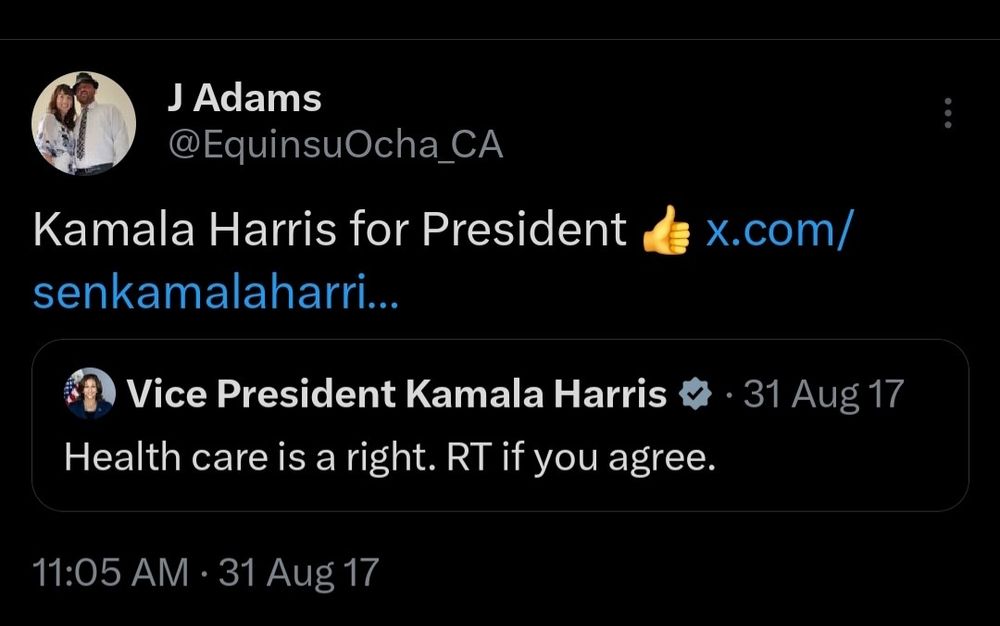Click the thumbs up emoji
The image size is (1000, 626).
pos(666,231)
